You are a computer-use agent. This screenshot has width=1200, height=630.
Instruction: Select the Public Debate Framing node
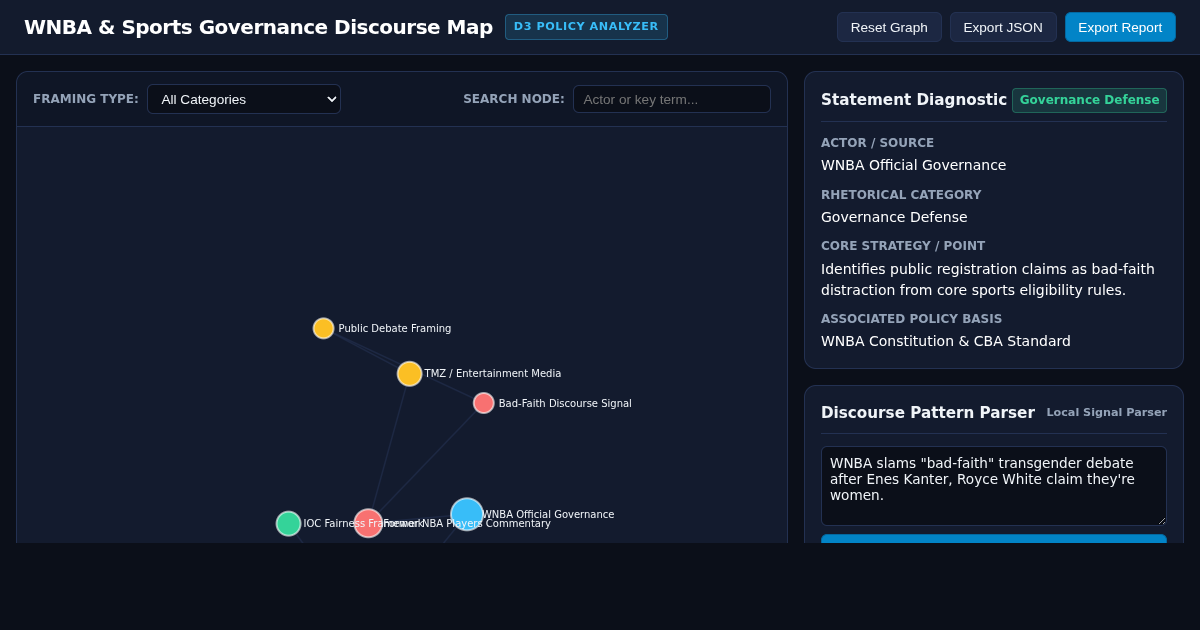pyautogui.click(x=323, y=328)
